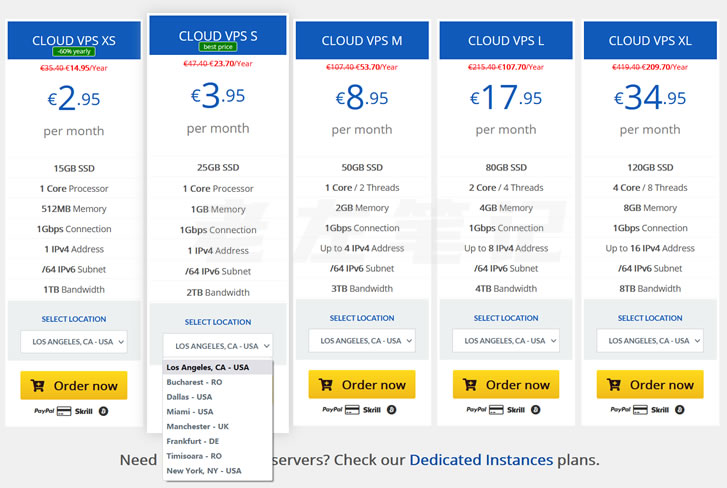
Task: Select Dallas - USA in the open dropdown
Action: click(190, 396)
